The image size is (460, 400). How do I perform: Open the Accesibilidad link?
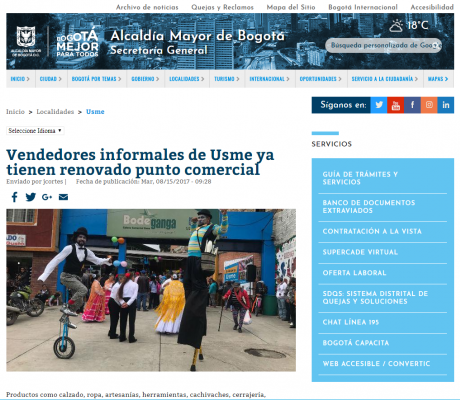pyautogui.click(x=432, y=7)
